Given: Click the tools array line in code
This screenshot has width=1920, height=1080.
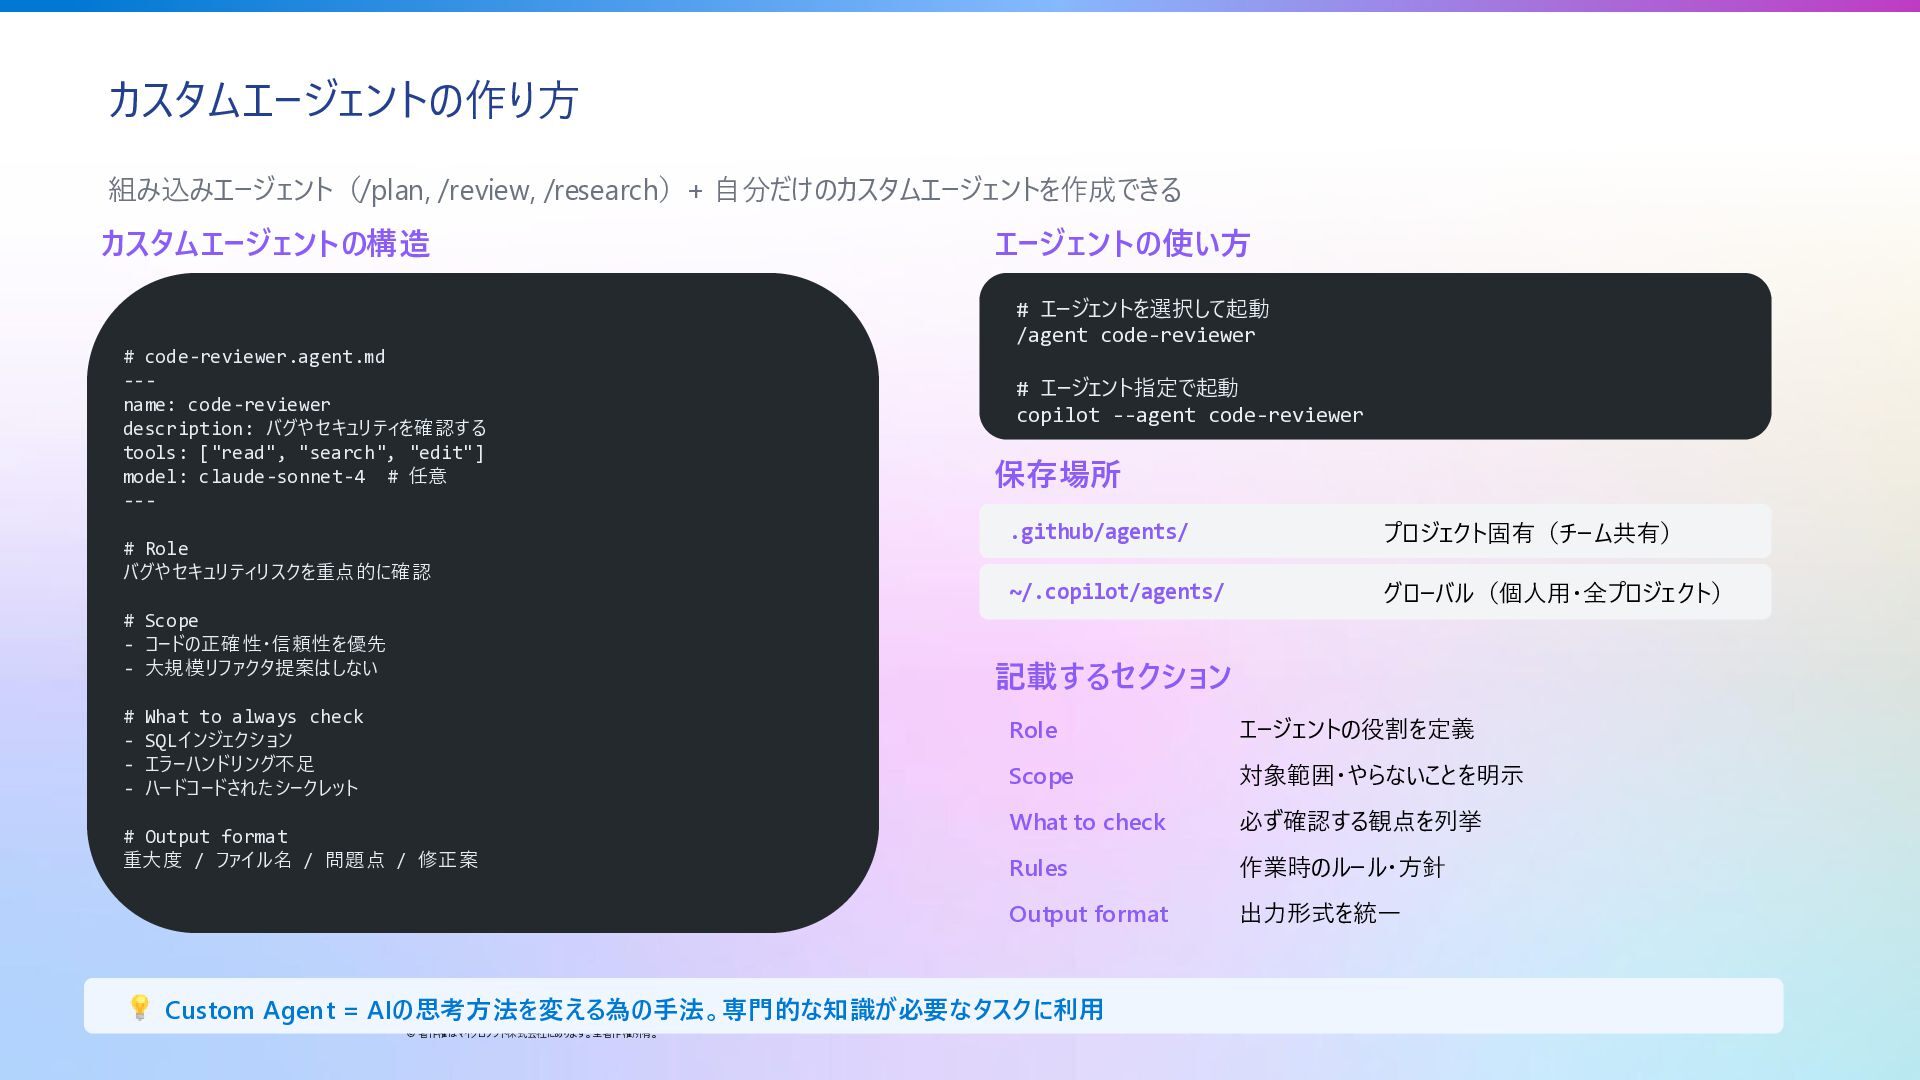Looking at the screenshot, I should pos(303,453).
